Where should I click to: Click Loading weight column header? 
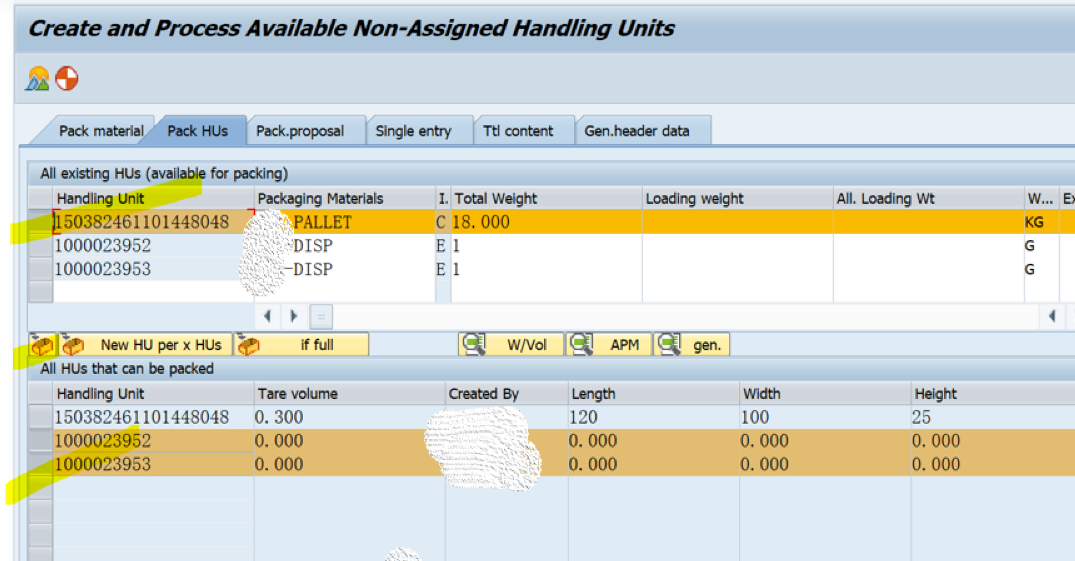pos(737,199)
